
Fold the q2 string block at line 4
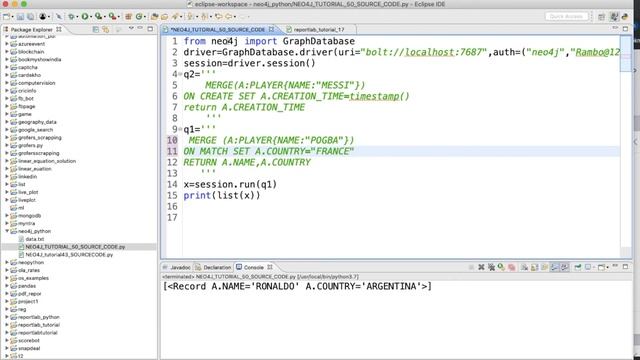click(x=180, y=74)
